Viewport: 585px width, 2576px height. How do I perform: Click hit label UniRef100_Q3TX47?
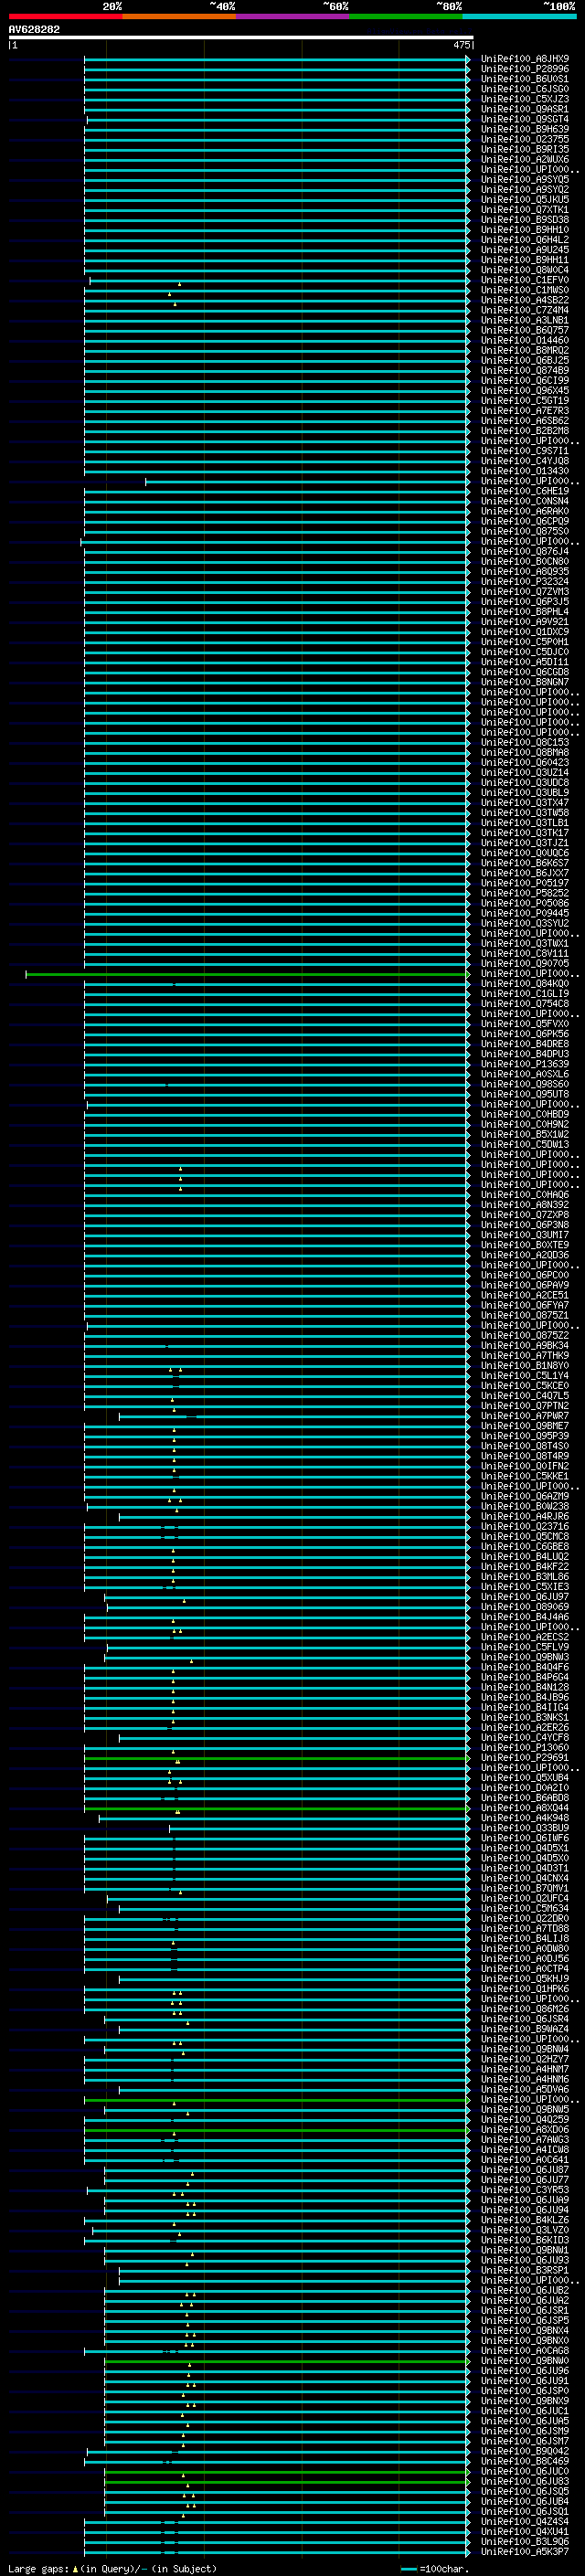[525, 802]
